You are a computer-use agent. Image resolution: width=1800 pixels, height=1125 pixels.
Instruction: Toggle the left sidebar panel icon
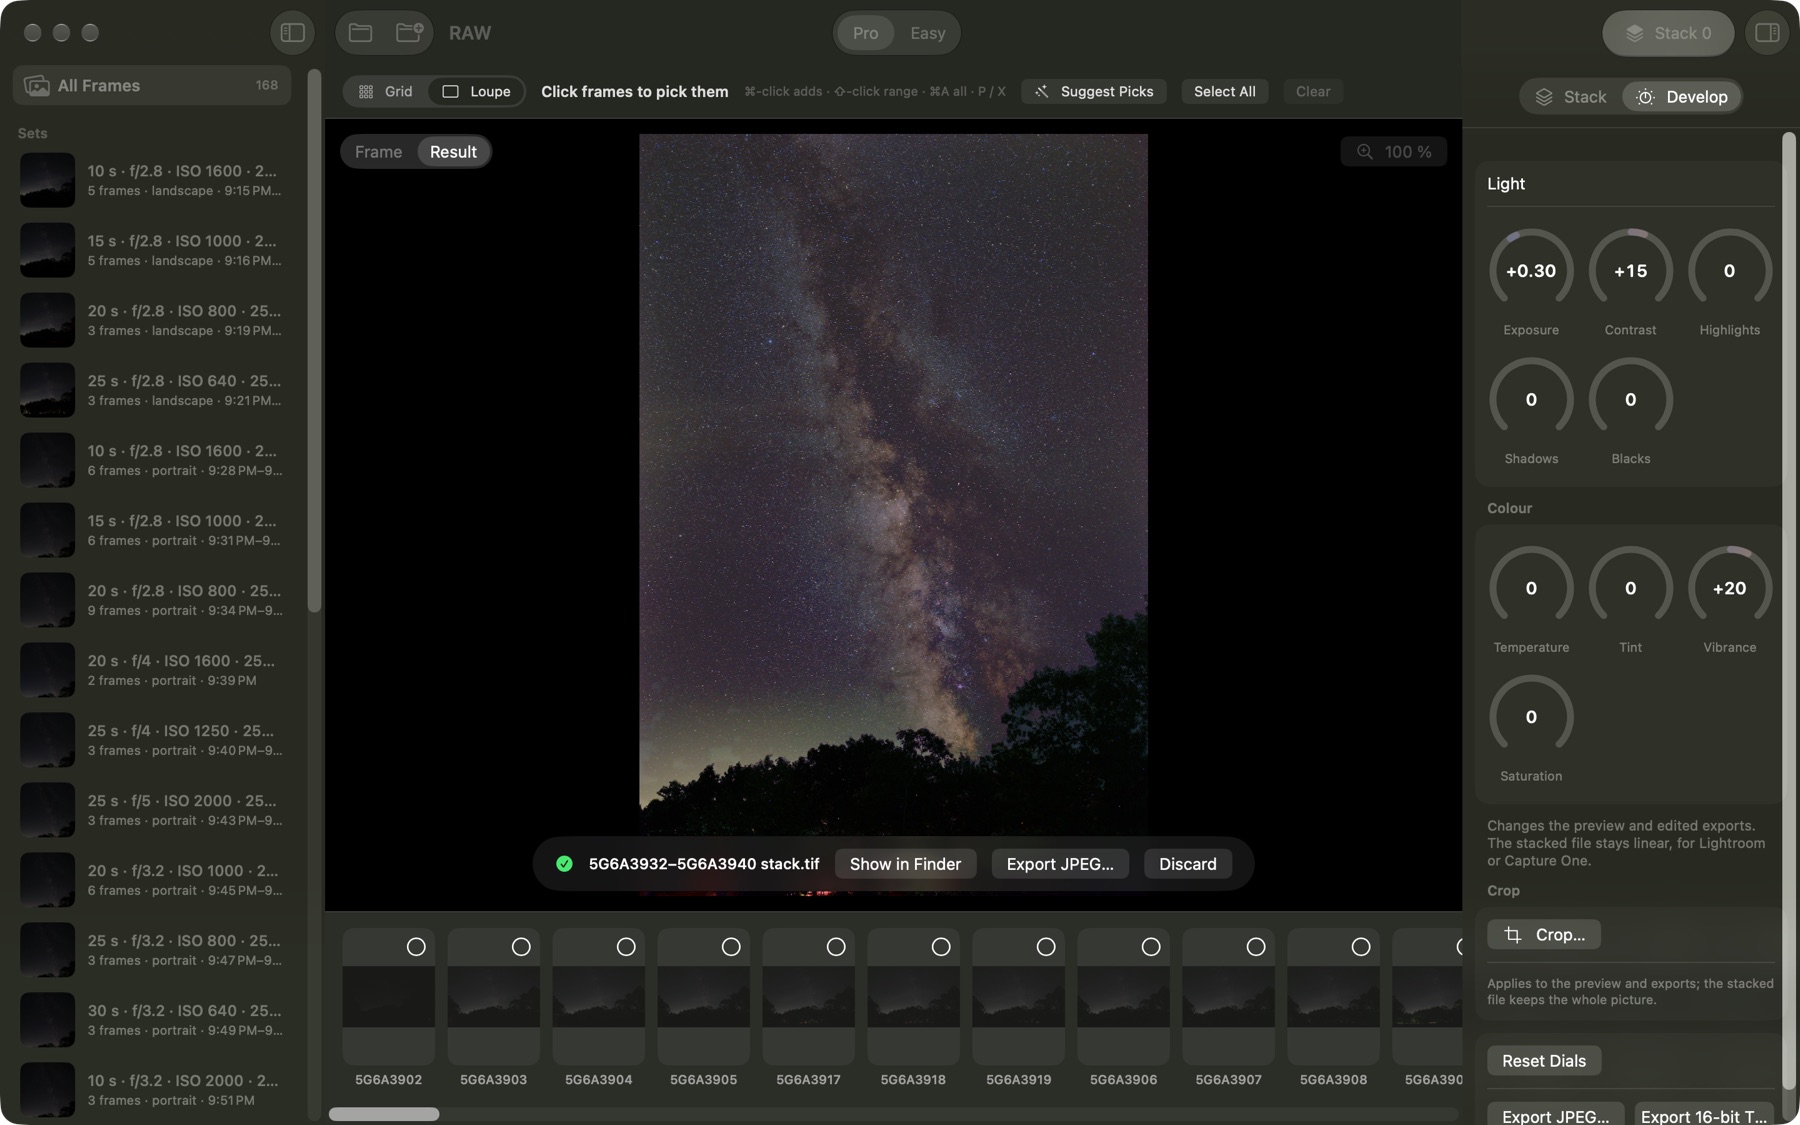pyautogui.click(x=292, y=33)
